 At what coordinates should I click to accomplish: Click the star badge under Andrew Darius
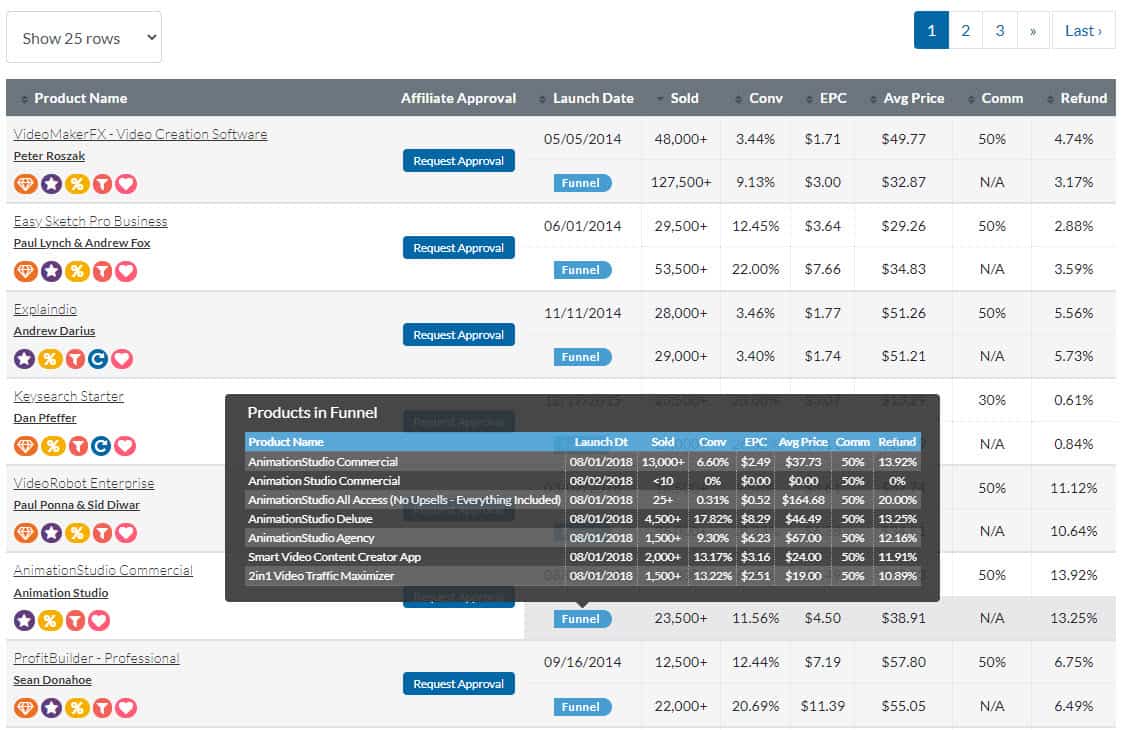click(24, 359)
